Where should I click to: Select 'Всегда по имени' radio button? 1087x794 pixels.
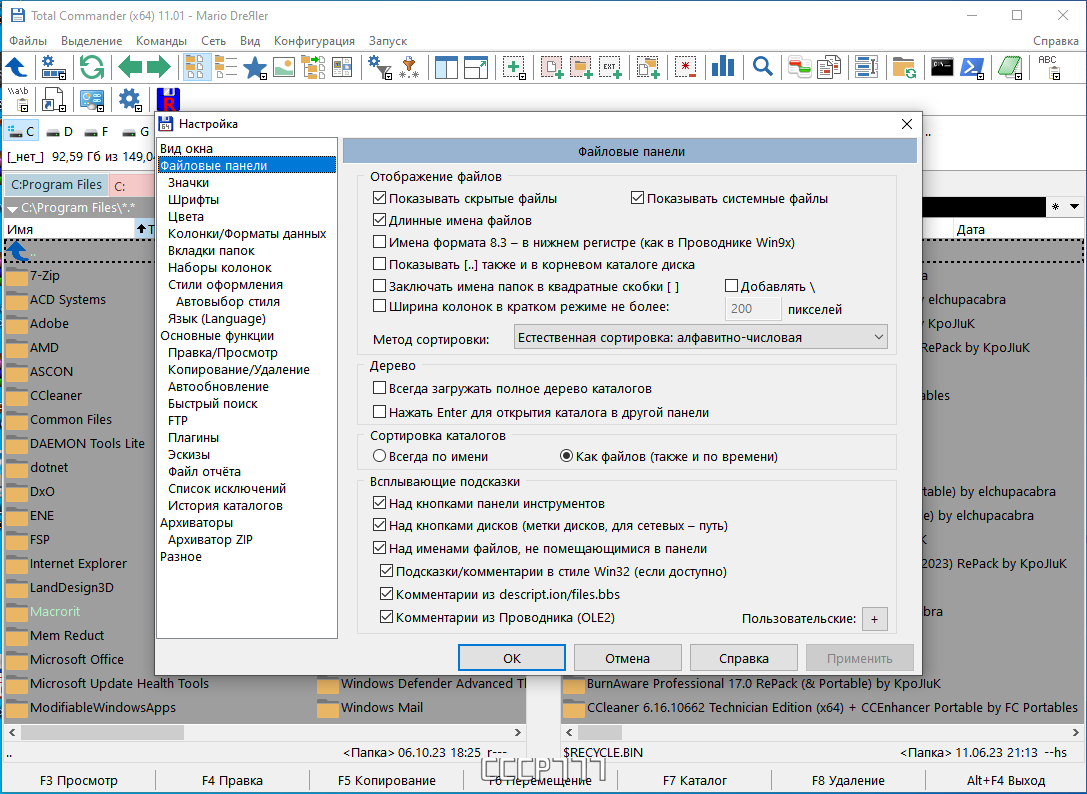[x=379, y=456]
